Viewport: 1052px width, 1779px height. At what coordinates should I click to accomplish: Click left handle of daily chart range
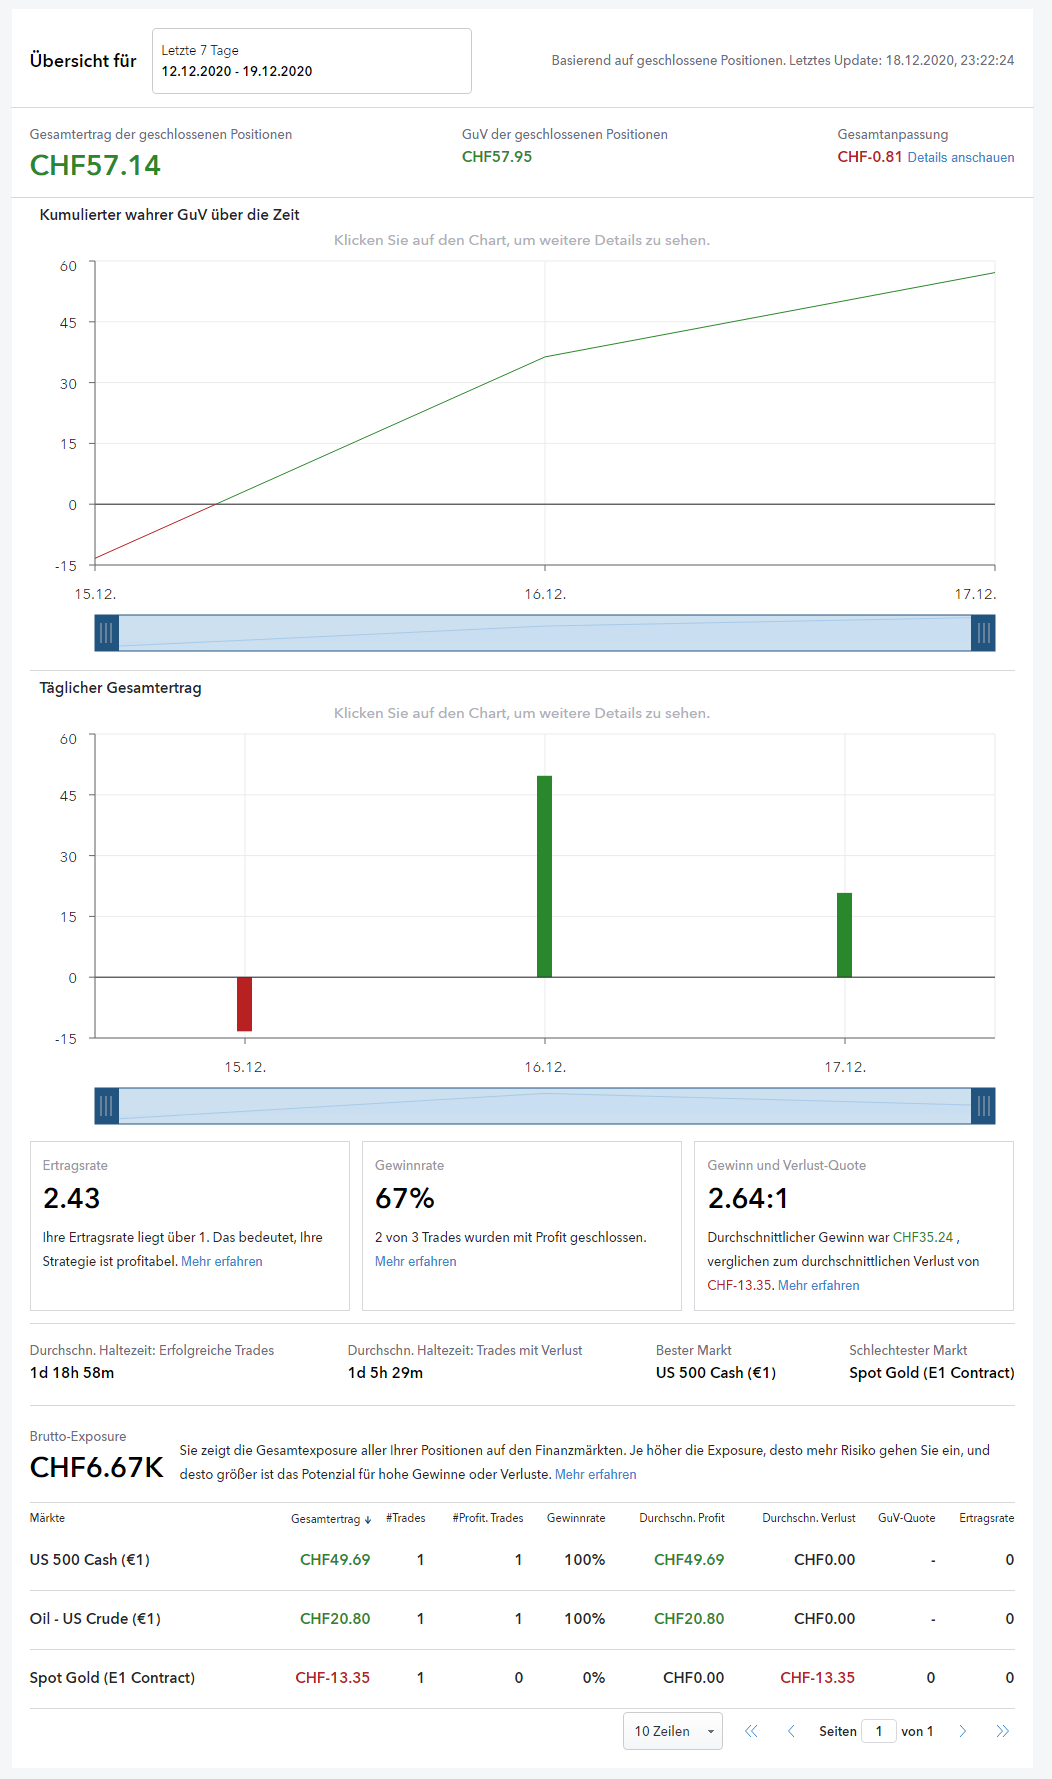tap(106, 1106)
